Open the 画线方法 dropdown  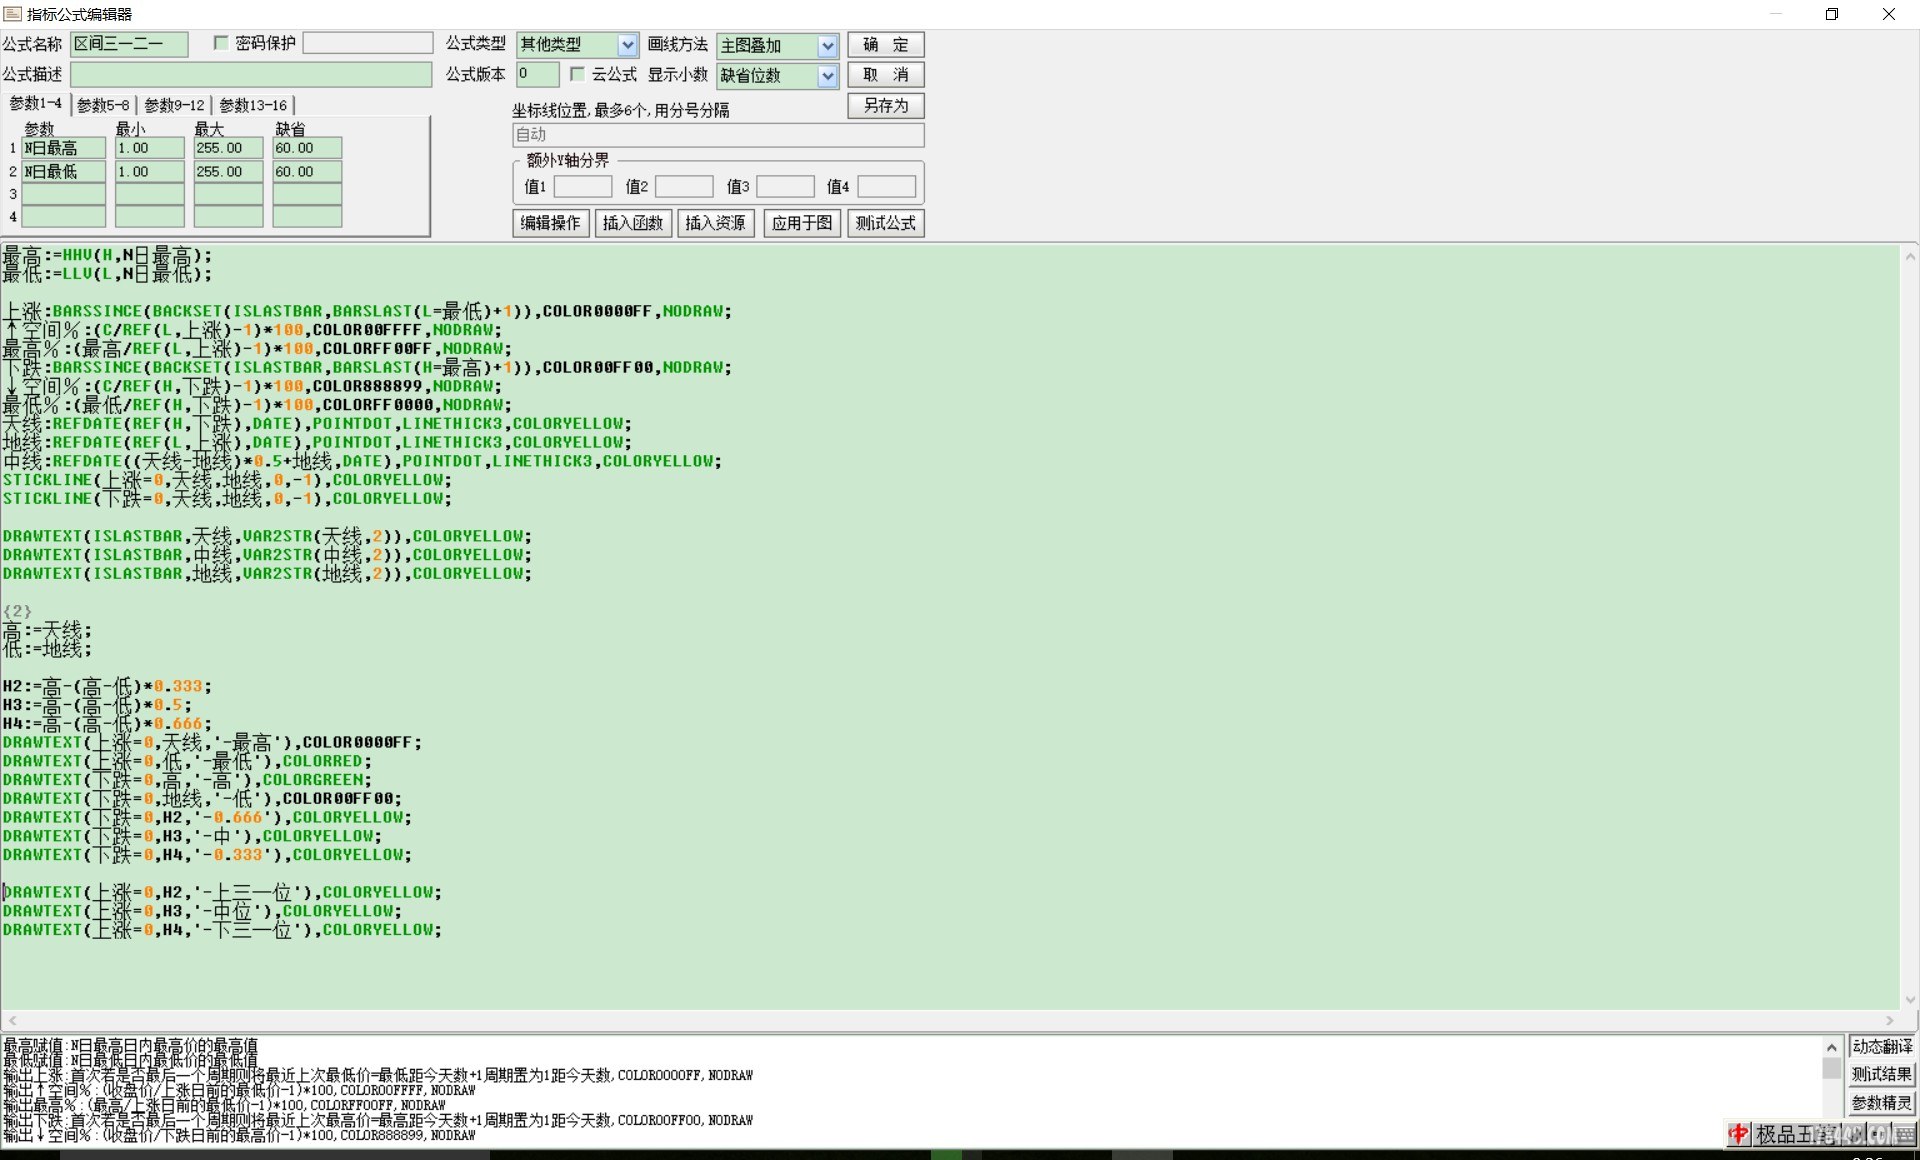(x=827, y=46)
